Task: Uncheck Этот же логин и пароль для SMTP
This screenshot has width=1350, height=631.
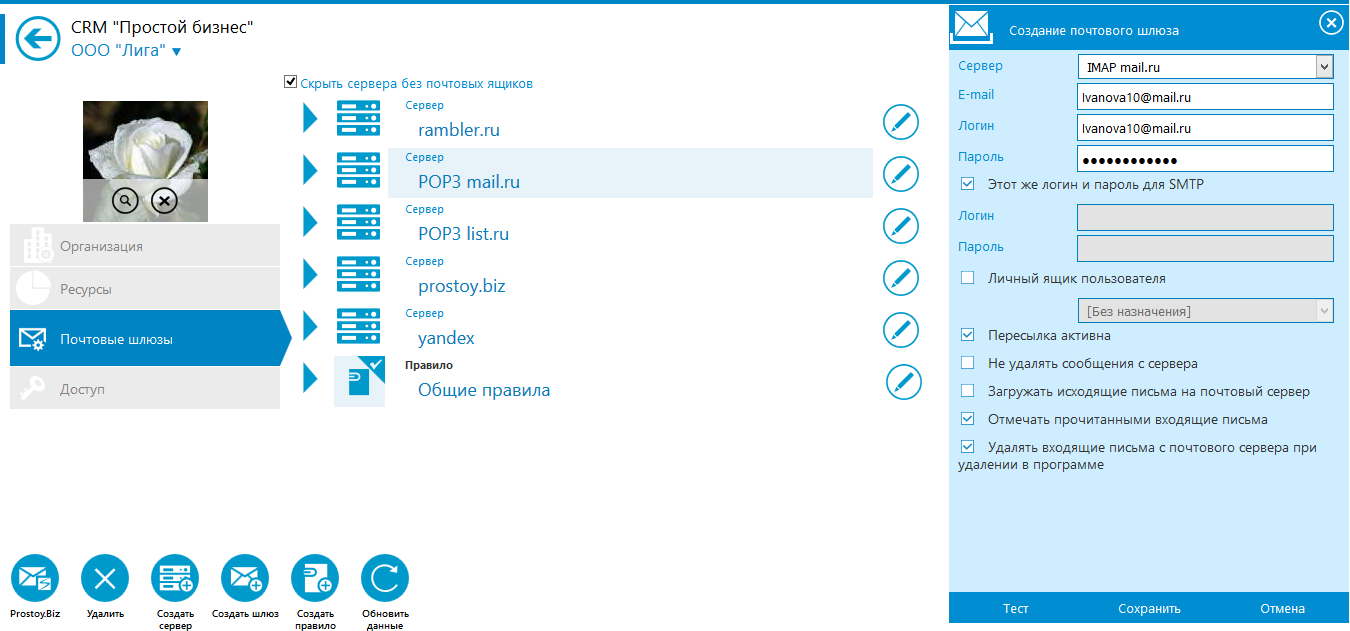Action: 967,184
